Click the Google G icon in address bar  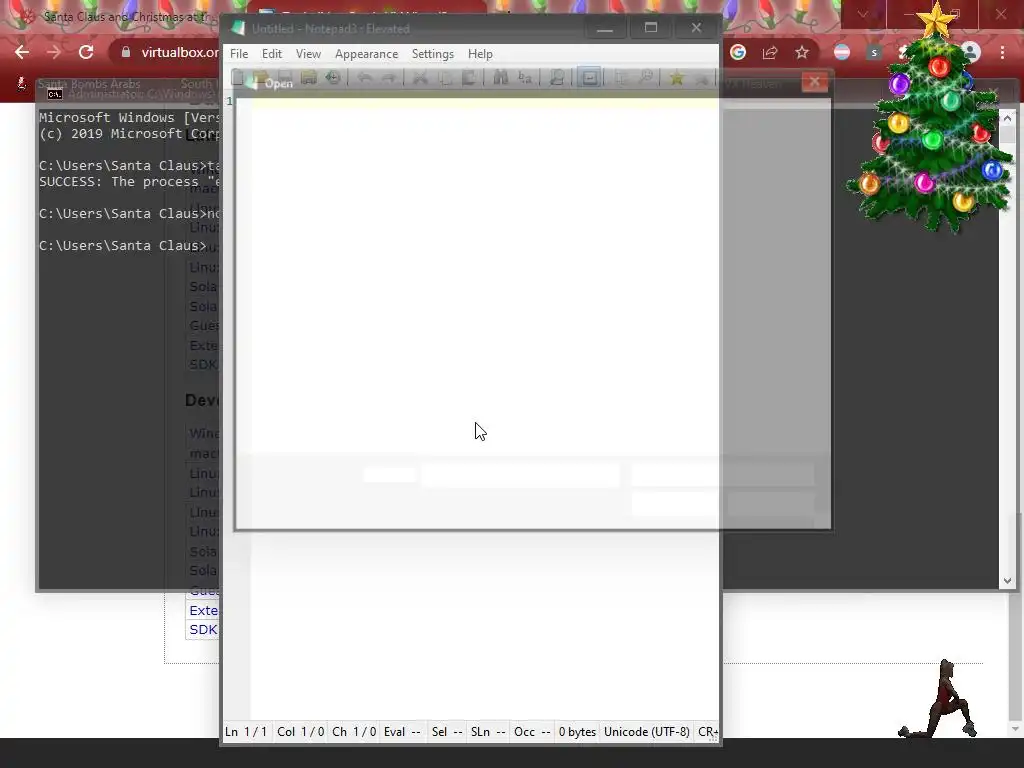coord(738,52)
